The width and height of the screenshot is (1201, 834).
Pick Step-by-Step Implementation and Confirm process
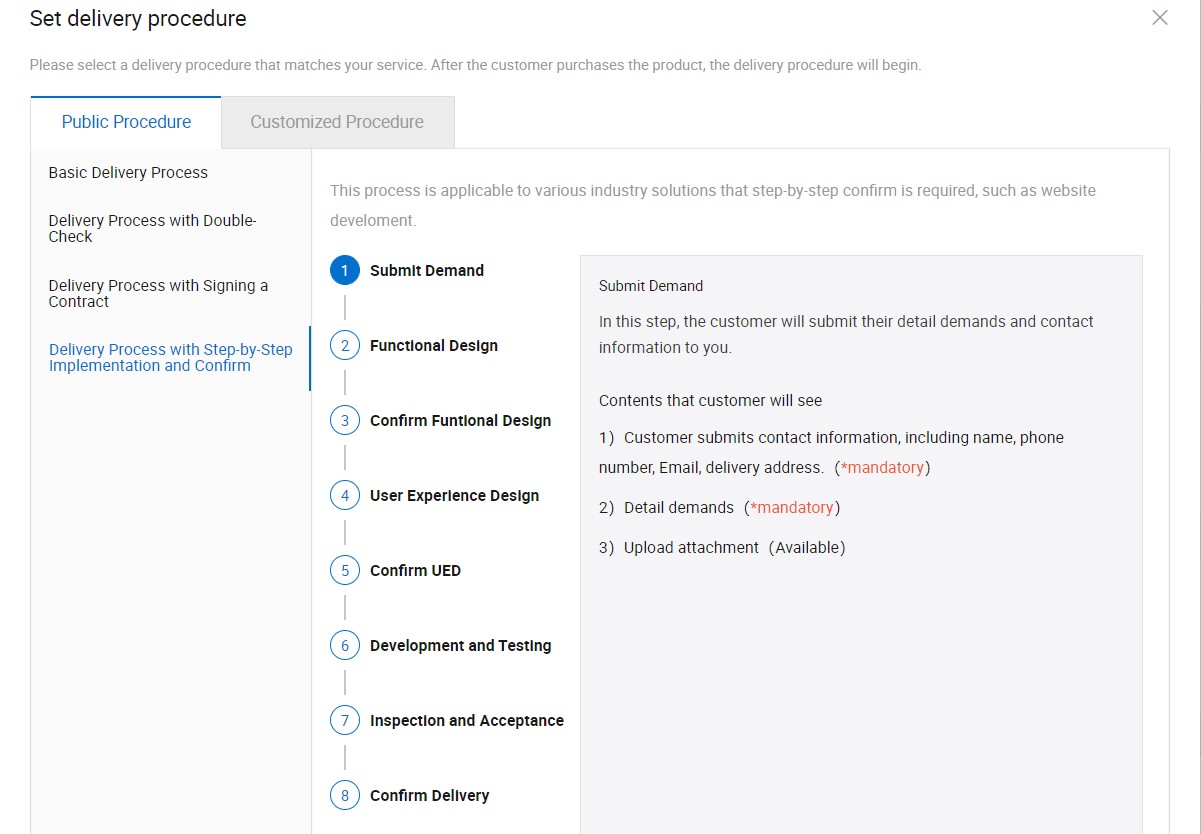click(170, 358)
